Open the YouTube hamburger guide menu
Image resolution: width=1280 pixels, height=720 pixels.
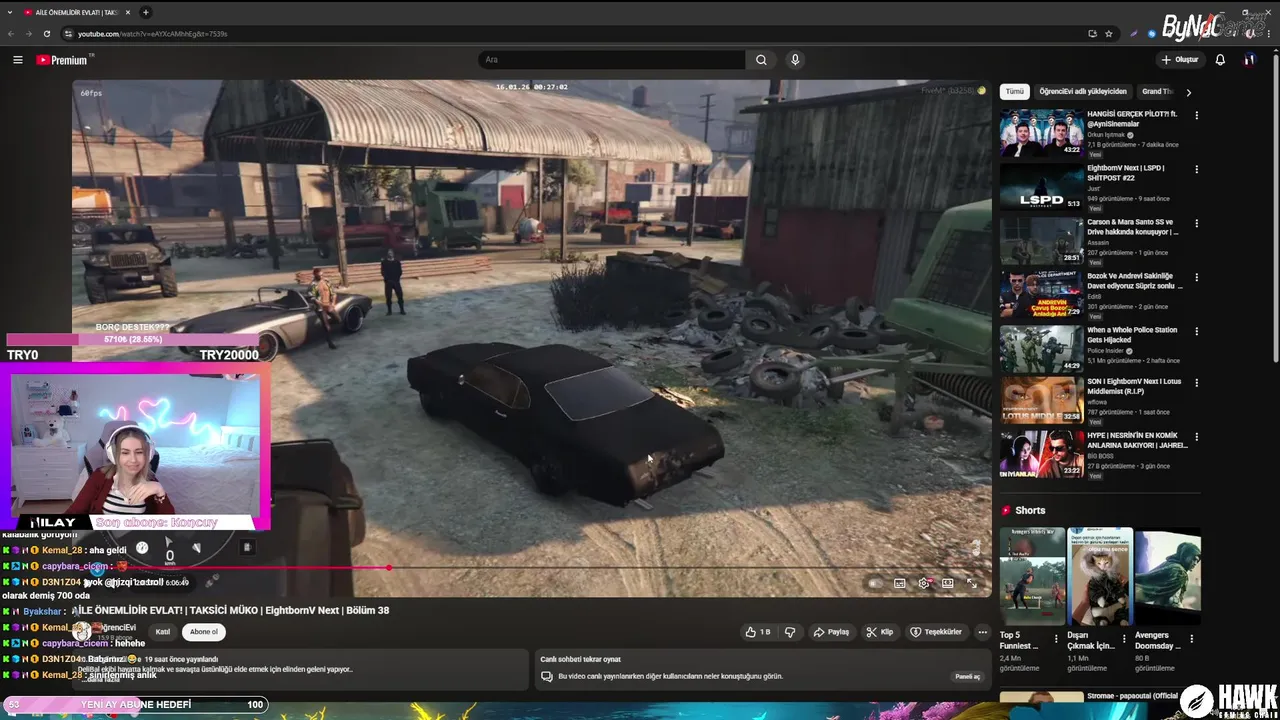tap(17, 60)
